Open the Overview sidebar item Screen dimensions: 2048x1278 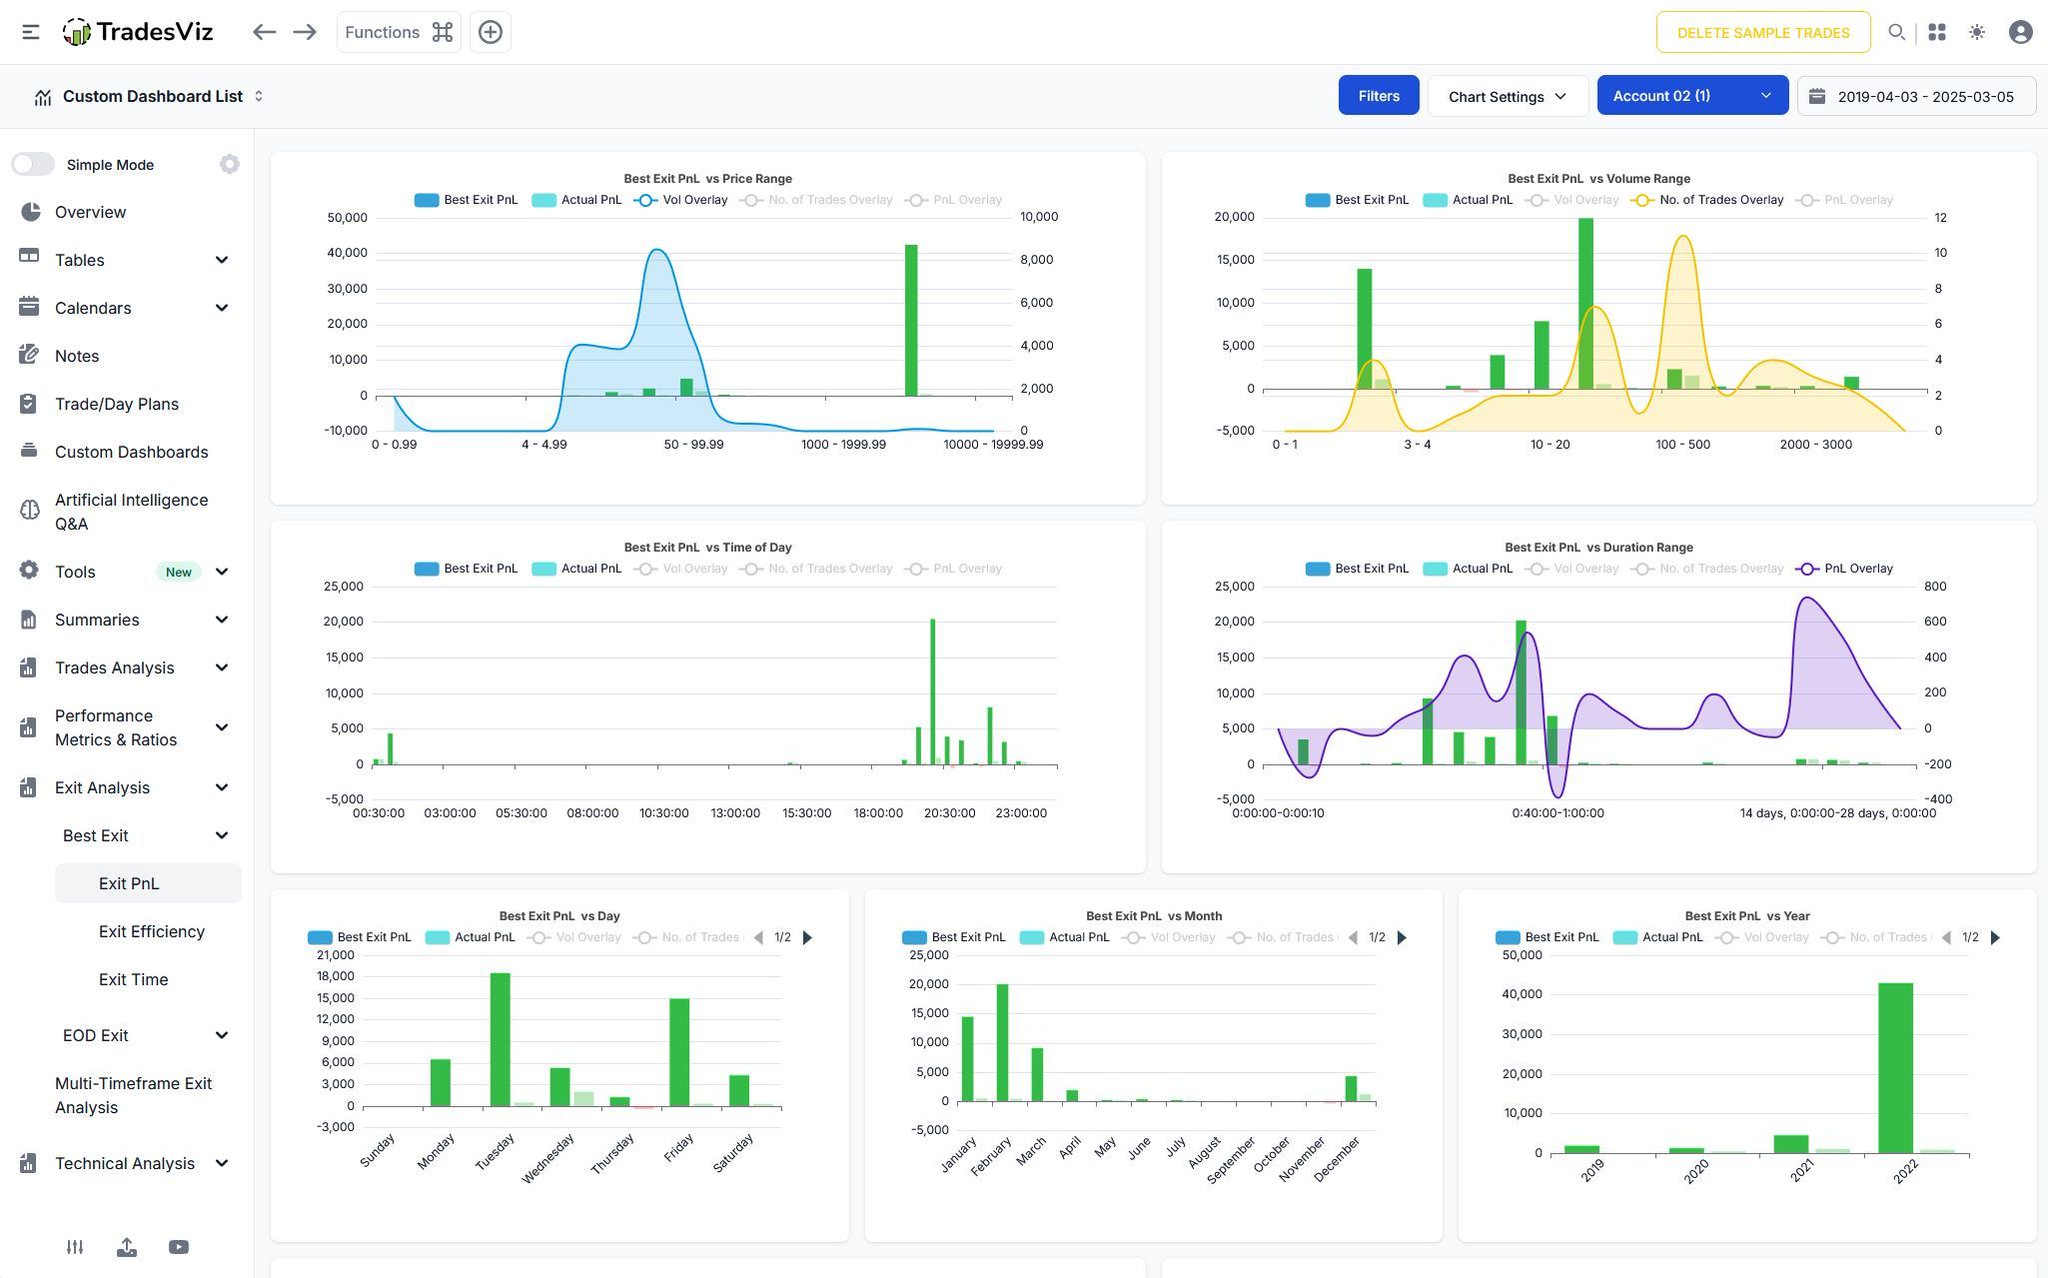click(x=90, y=212)
